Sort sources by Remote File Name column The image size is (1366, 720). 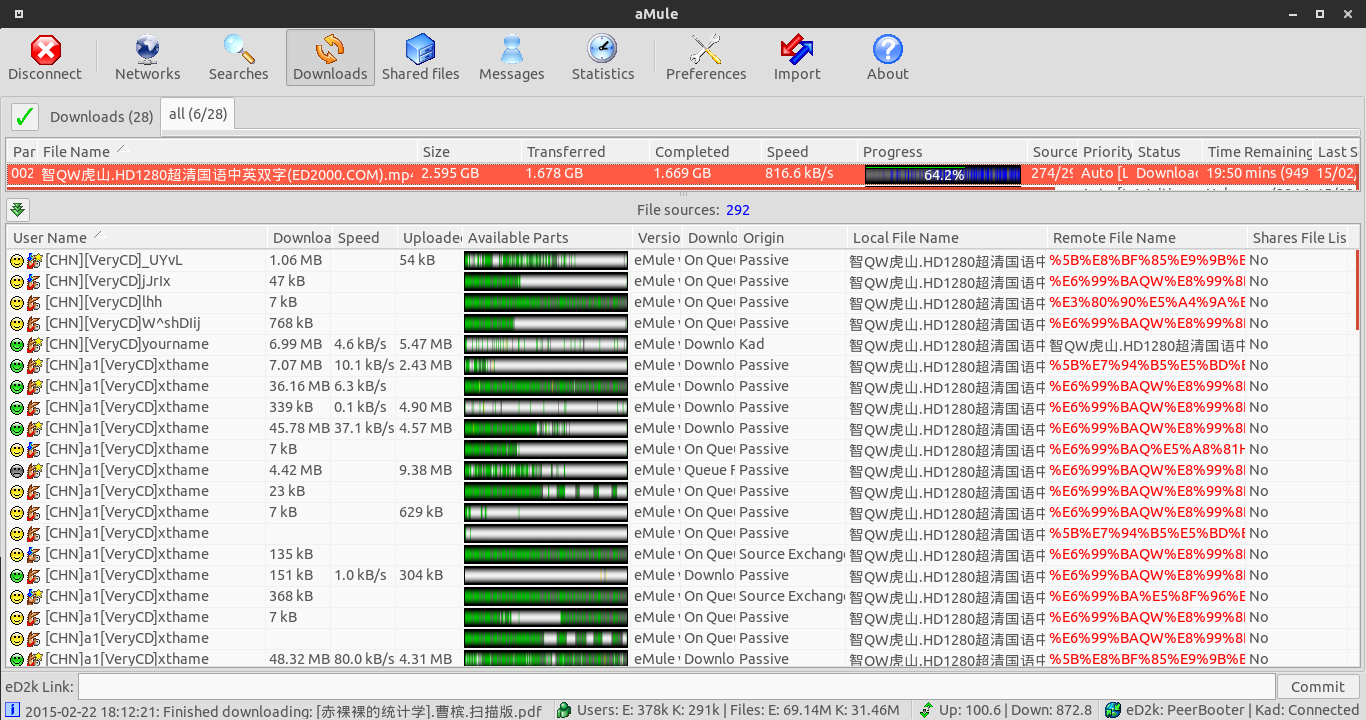(x=1147, y=237)
